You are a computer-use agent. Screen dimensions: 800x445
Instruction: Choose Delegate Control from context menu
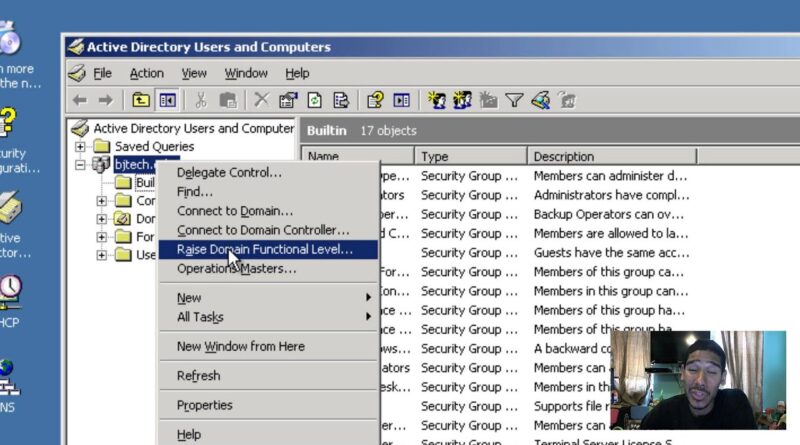[268, 172]
